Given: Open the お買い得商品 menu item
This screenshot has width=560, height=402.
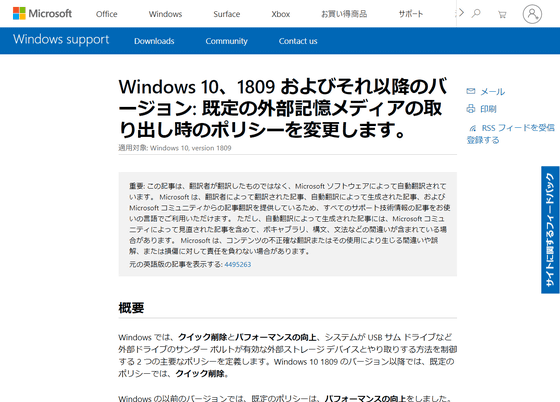Looking at the screenshot, I should coord(344,14).
